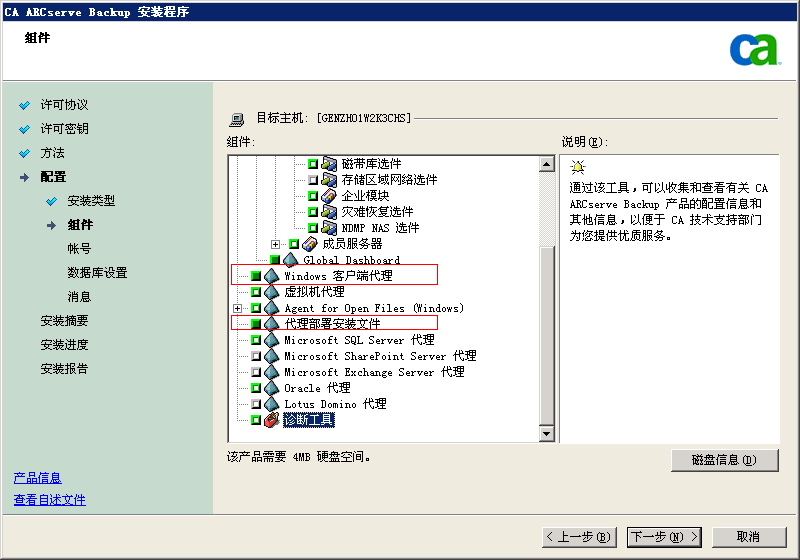Open the 查看自述文件 link
Screen dimensions: 800x560
49,500
